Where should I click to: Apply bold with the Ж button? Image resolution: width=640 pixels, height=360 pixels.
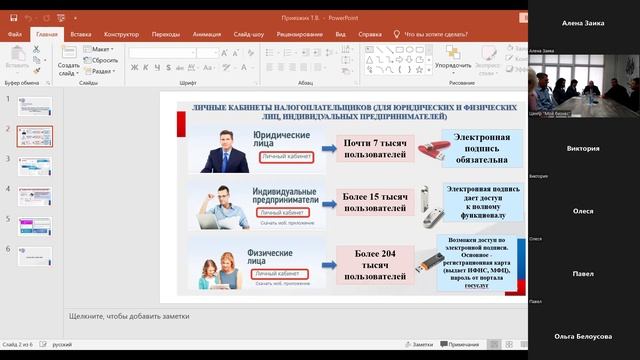(x=134, y=67)
